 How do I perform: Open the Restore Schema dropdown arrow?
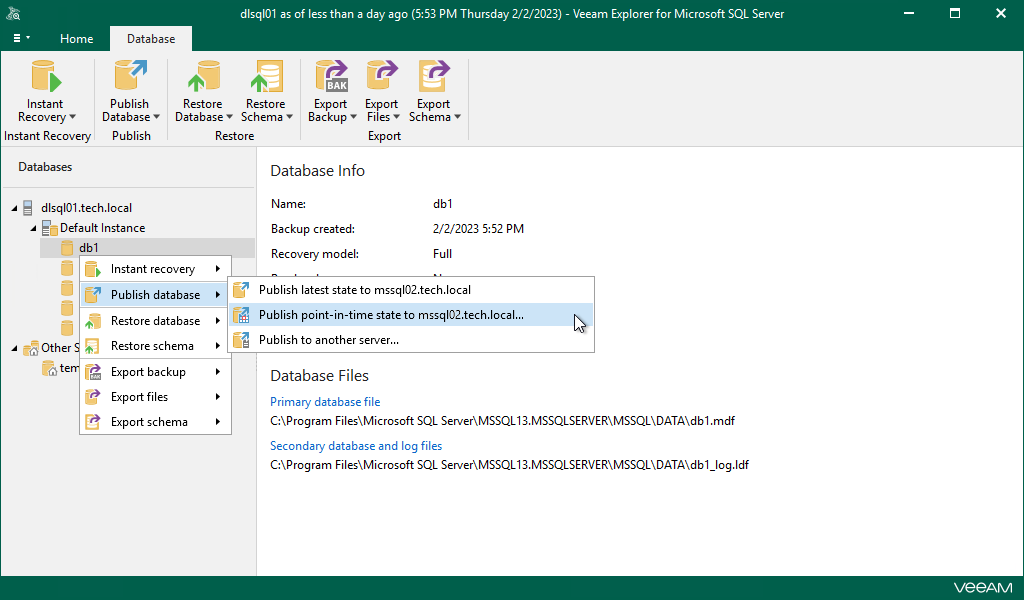pyautogui.click(x=289, y=118)
